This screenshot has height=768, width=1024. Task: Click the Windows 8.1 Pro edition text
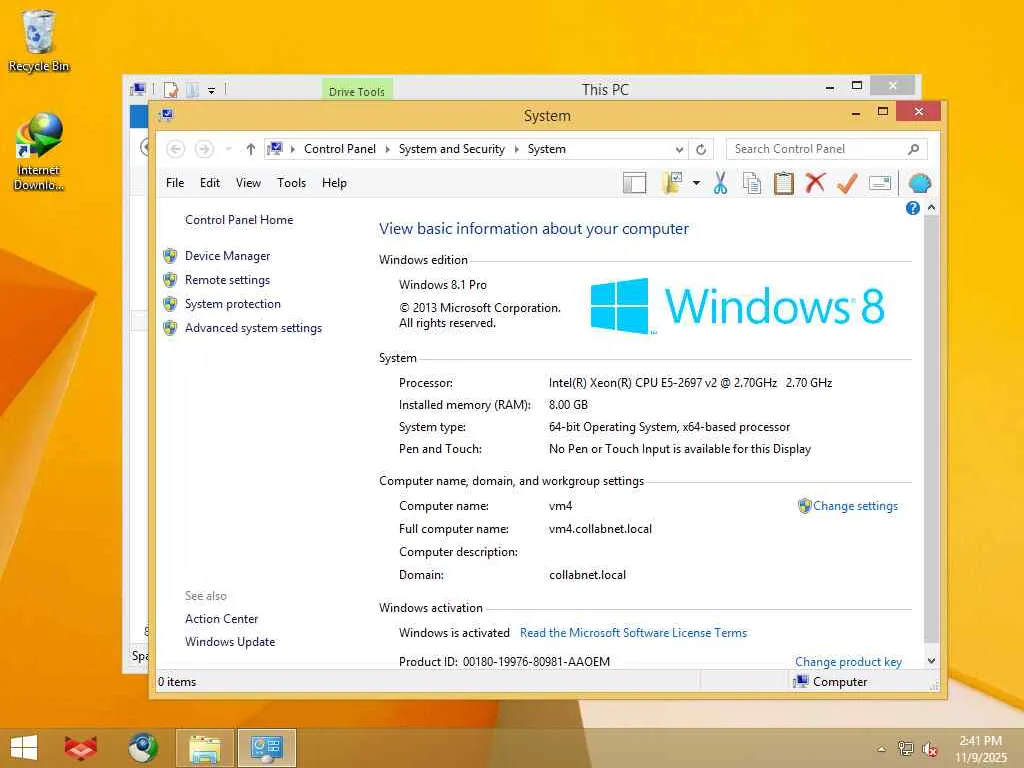coord(443,285)
